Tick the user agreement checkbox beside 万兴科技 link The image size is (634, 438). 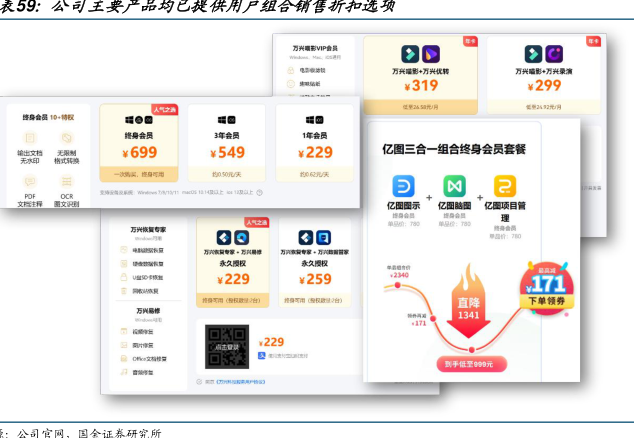(x=199, y=381)
